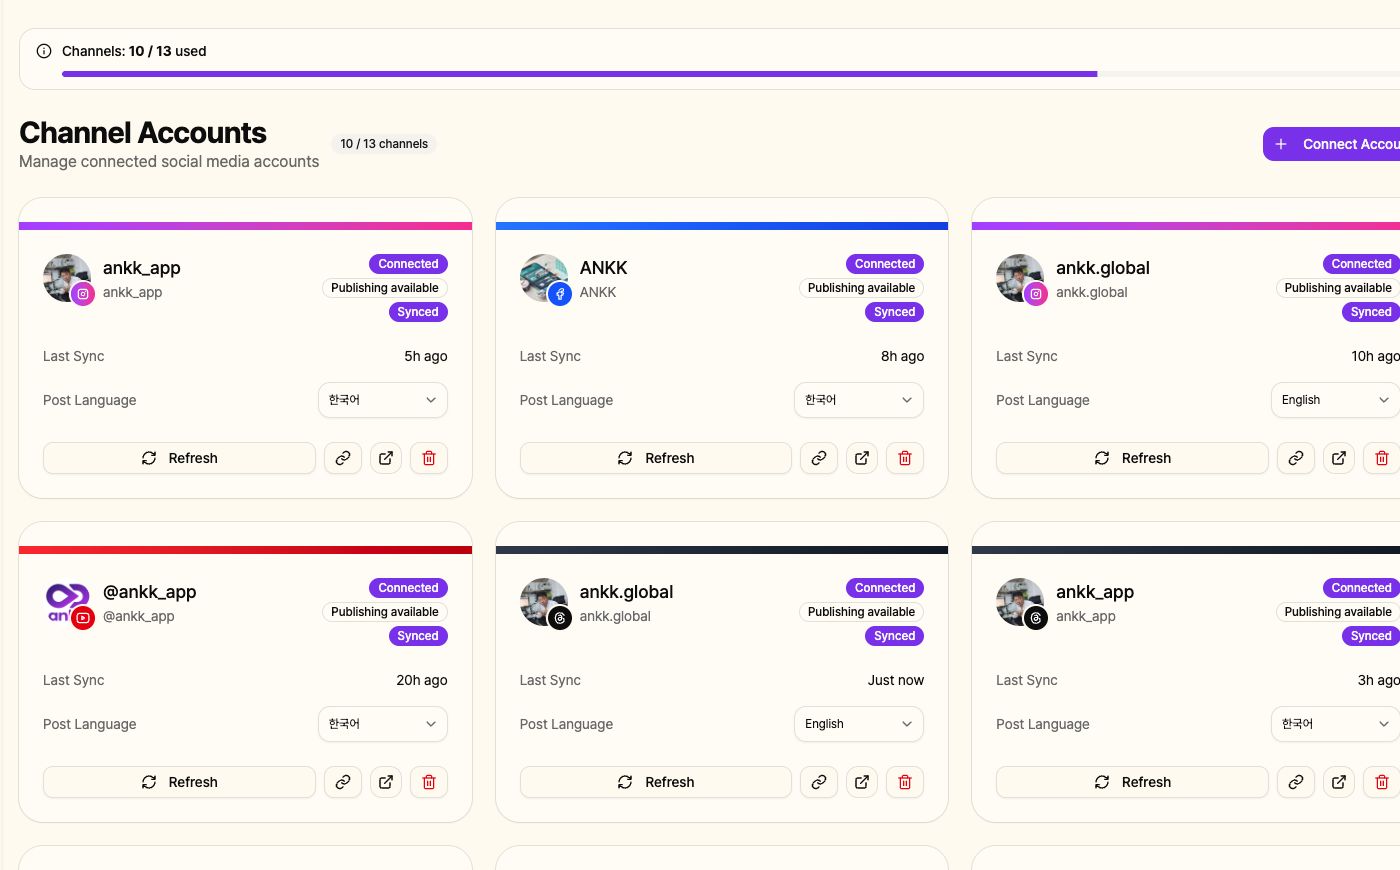Screen dimensions: 1400x870
Task: Click the Connect Account button
Action: (1332, 144)
